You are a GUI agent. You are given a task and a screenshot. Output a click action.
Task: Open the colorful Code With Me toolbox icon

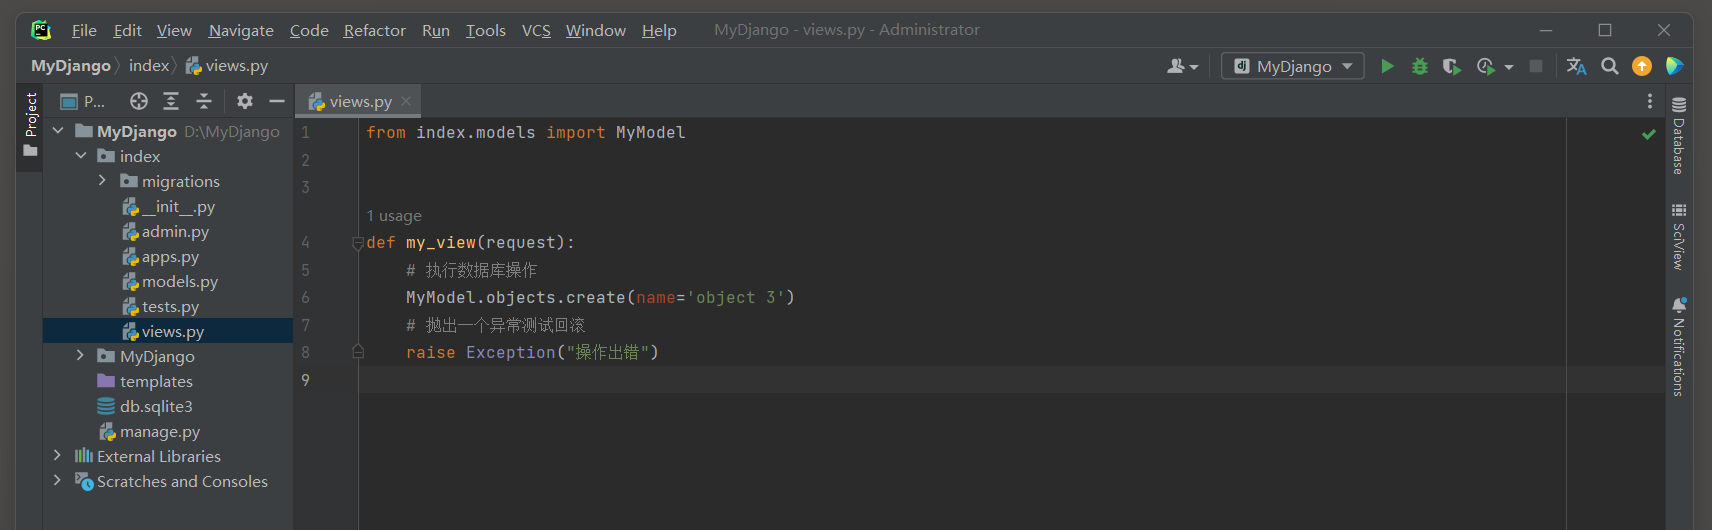coord(1674,66)
